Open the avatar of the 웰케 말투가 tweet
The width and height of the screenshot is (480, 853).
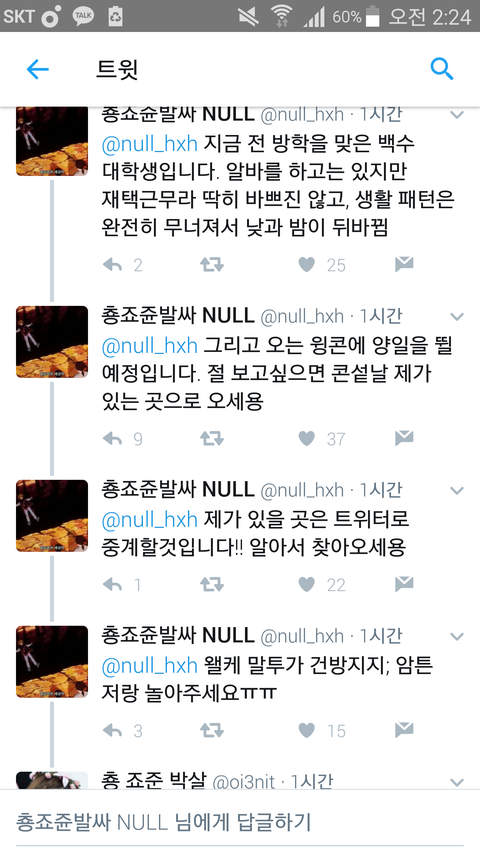[x=52, y=662]
